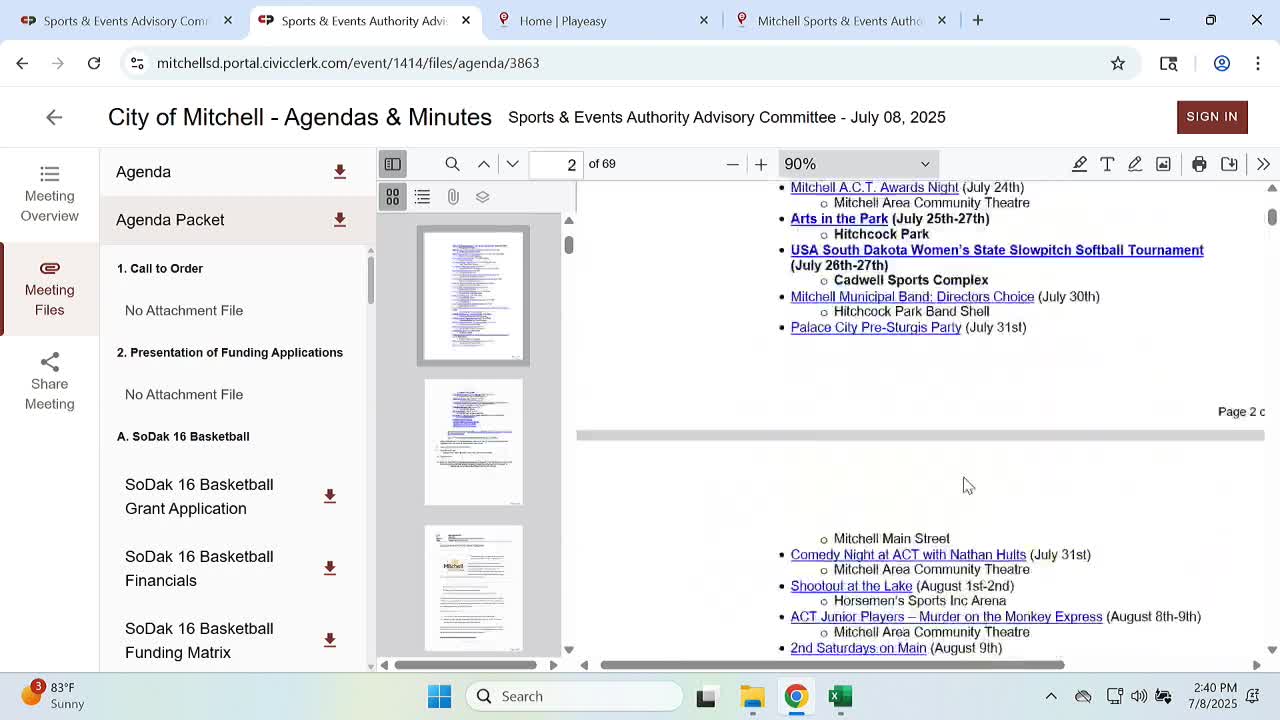Select the add text tool
Screen dimensions: 1280x720
pyautogui.click(x=1107, y=164)
